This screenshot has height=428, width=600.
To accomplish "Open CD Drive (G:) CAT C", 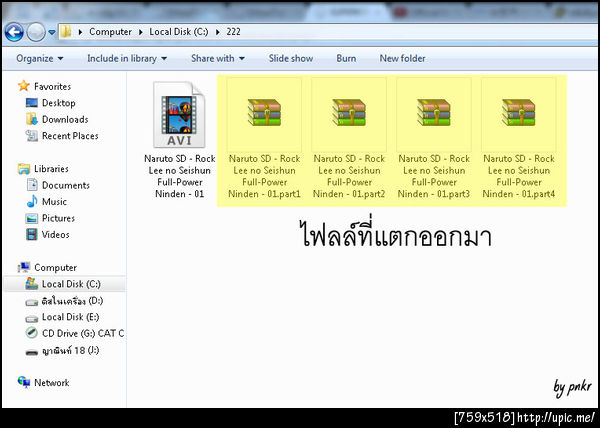I will pyautogui.click(x=83, y=333).
